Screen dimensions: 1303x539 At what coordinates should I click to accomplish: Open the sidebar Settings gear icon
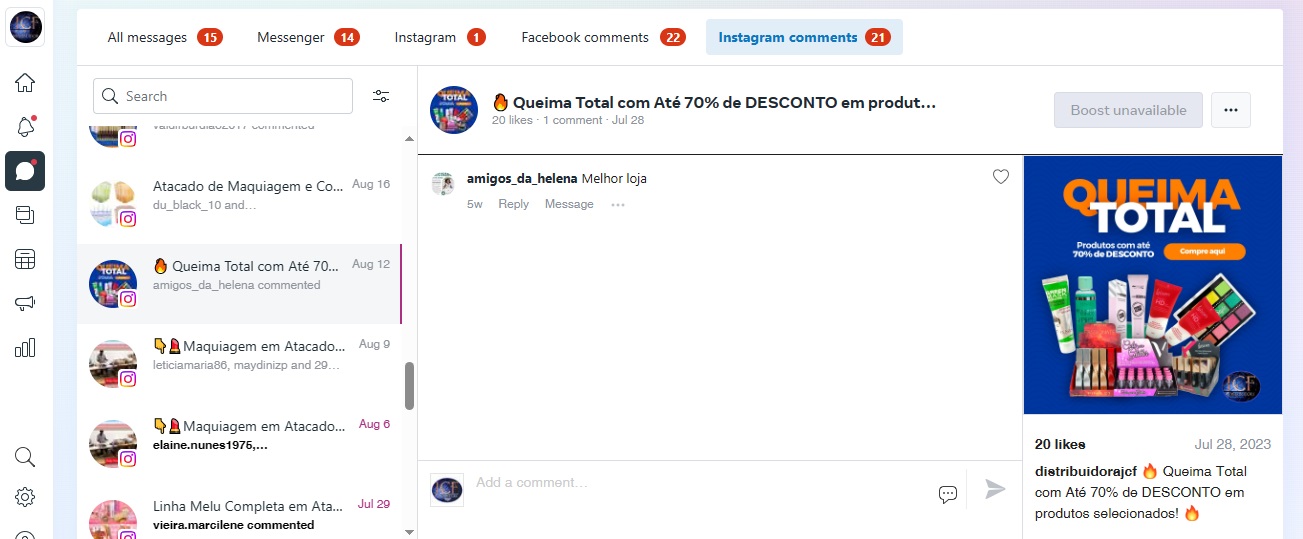(x=25, y=497)
